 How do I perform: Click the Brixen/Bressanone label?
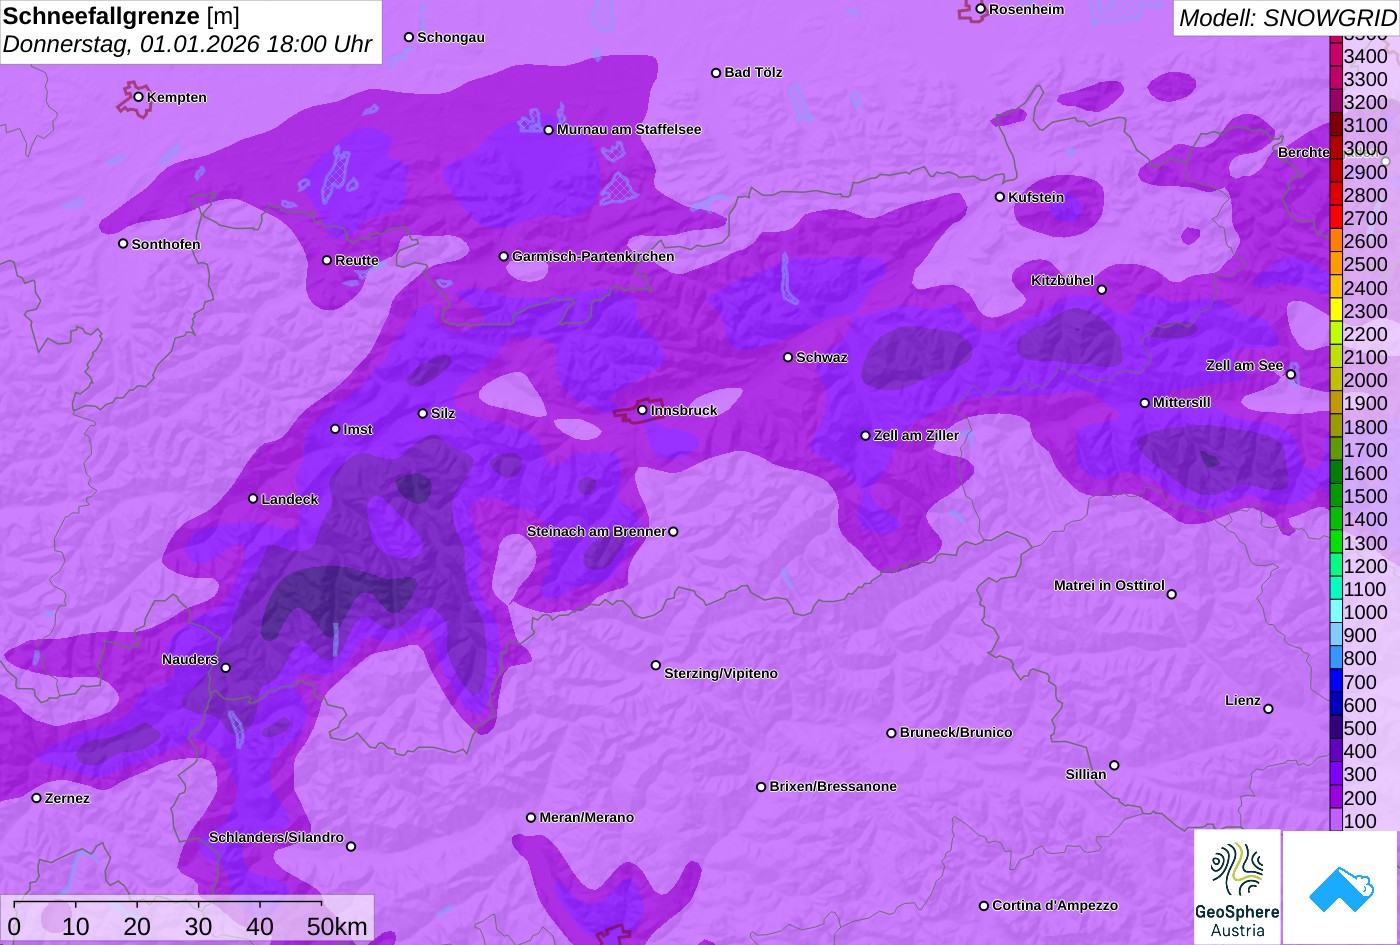point(833,786)
